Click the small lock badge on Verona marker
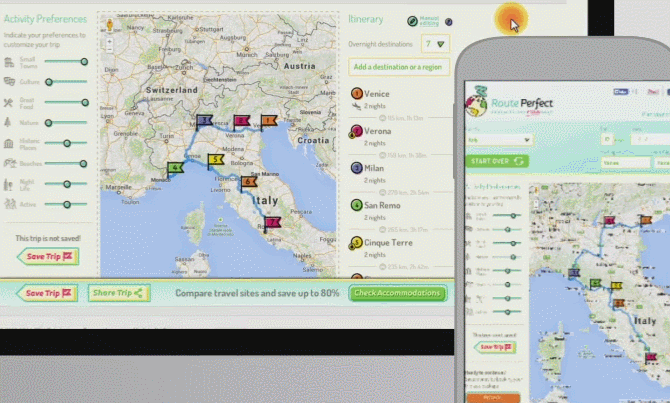 point(352,135)
